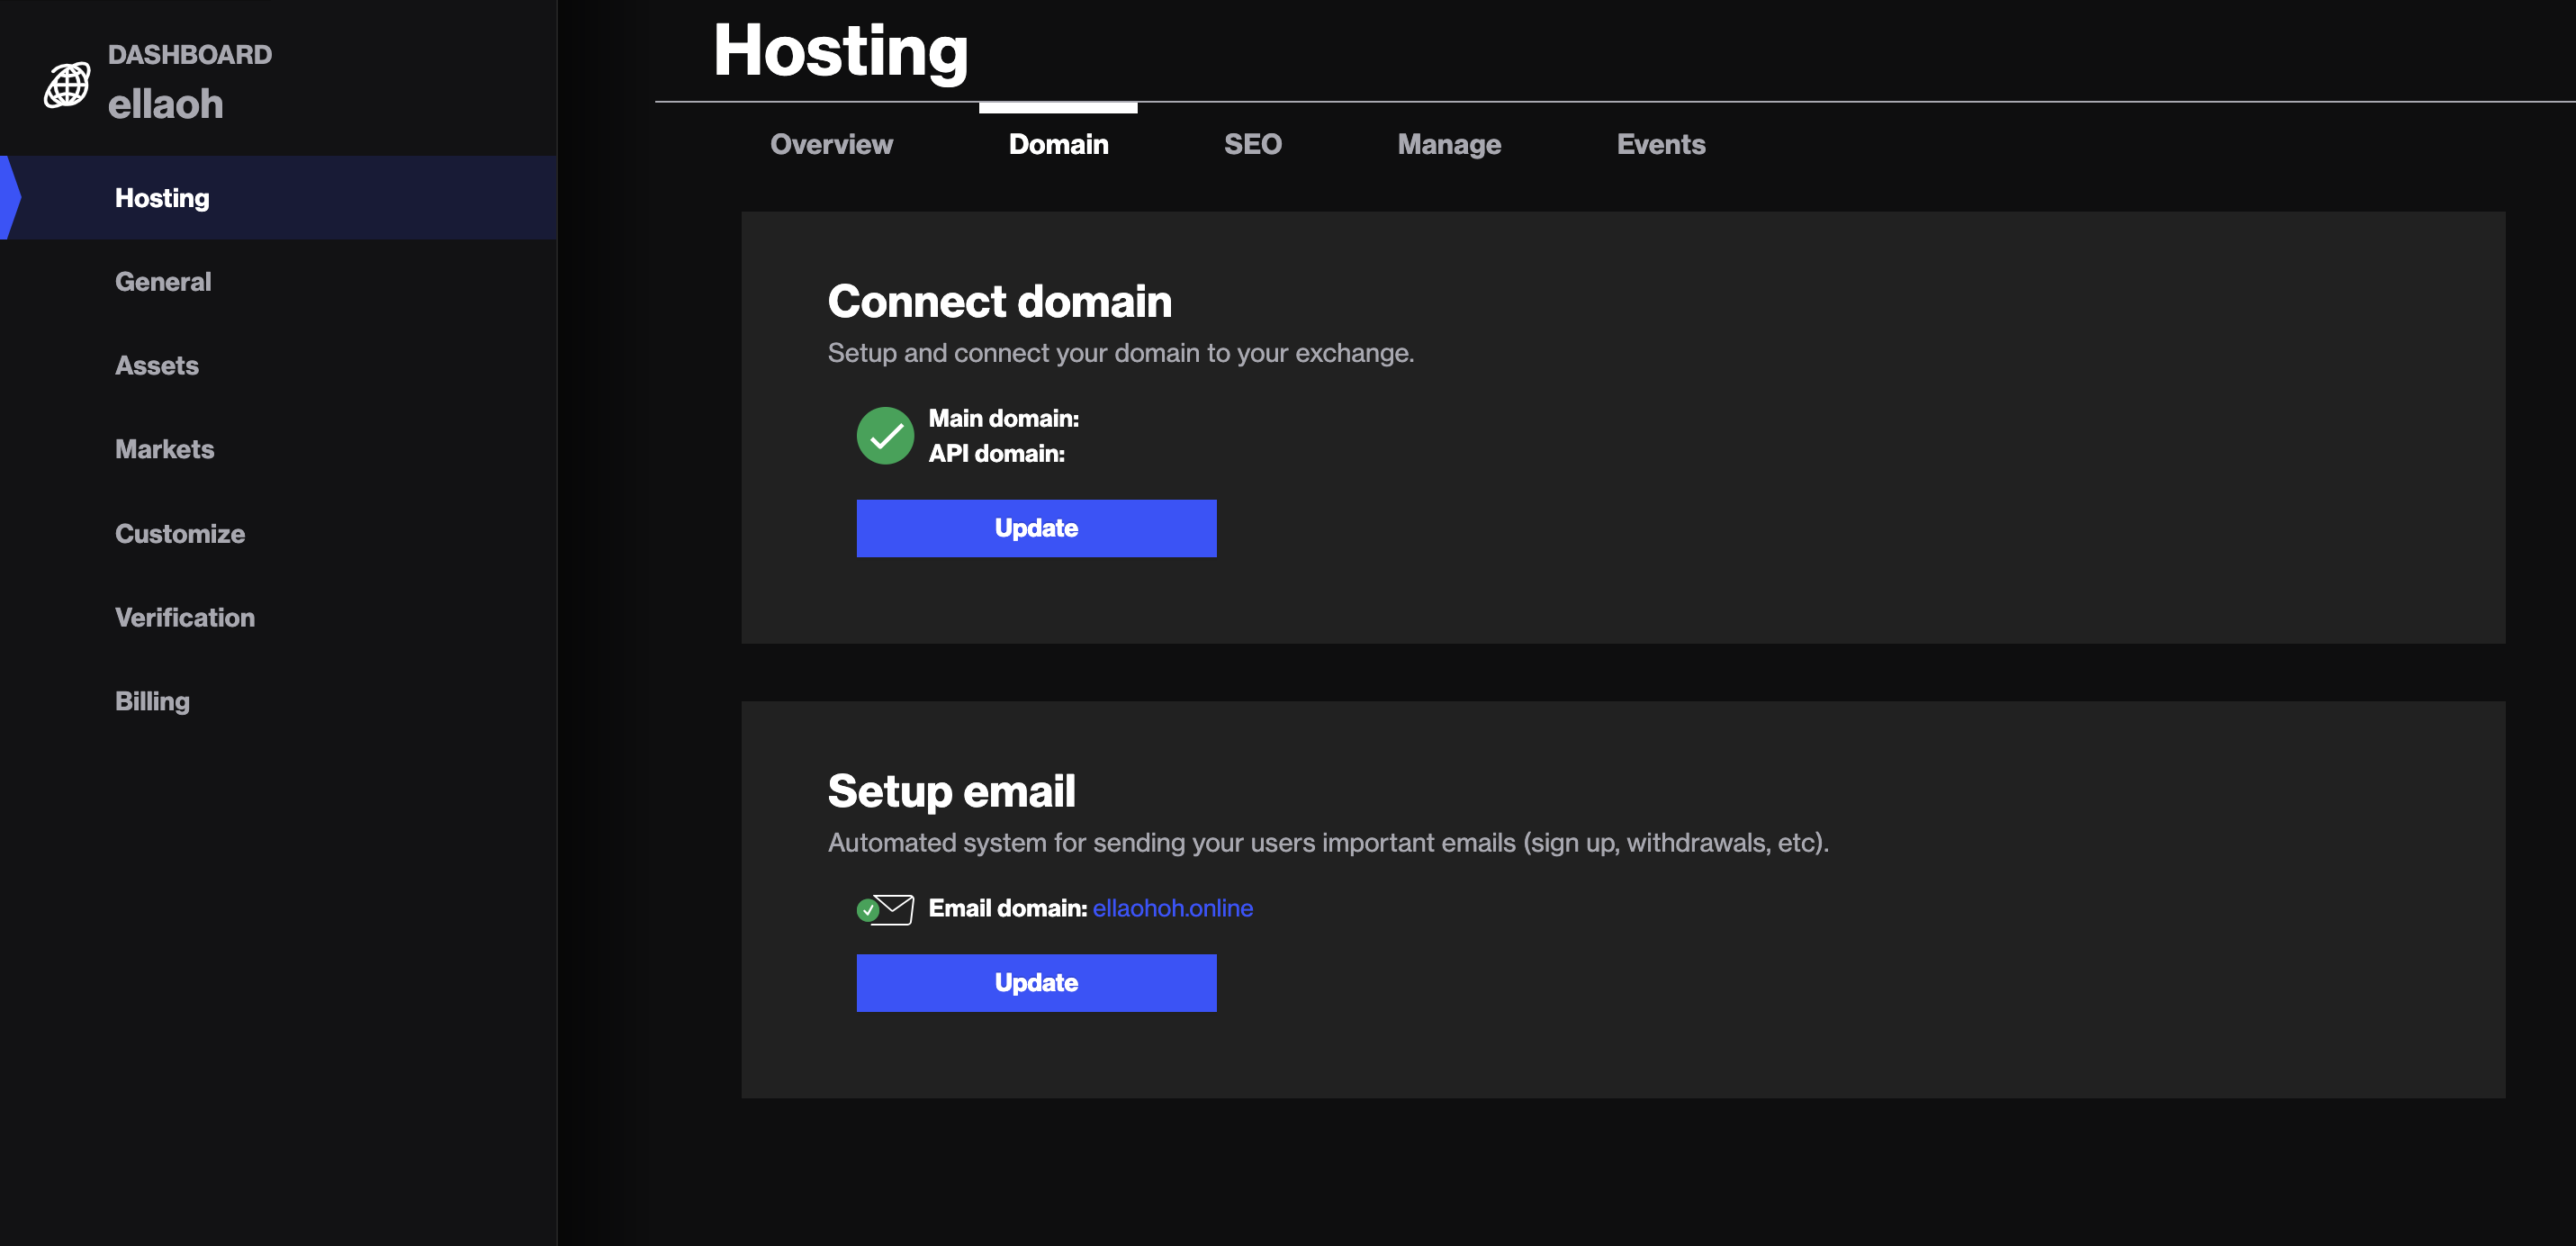Open the Hosting sidebar section
This screenshot has height=1246, width=2576.
click(x=162, y=198)
